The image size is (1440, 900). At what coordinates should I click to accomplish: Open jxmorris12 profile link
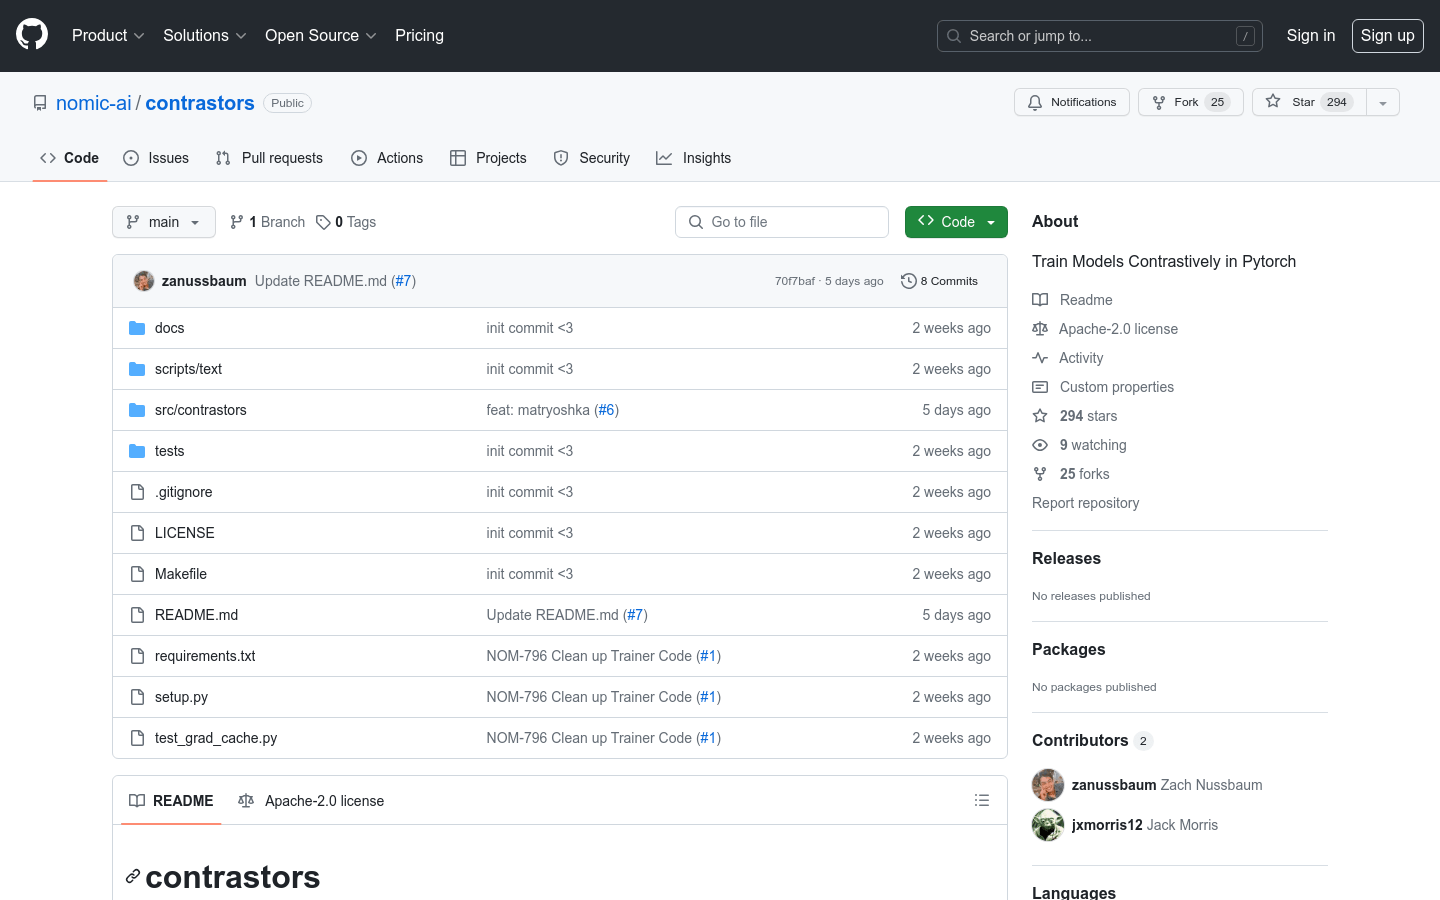pyautogui.click(x=1107, y=825)
